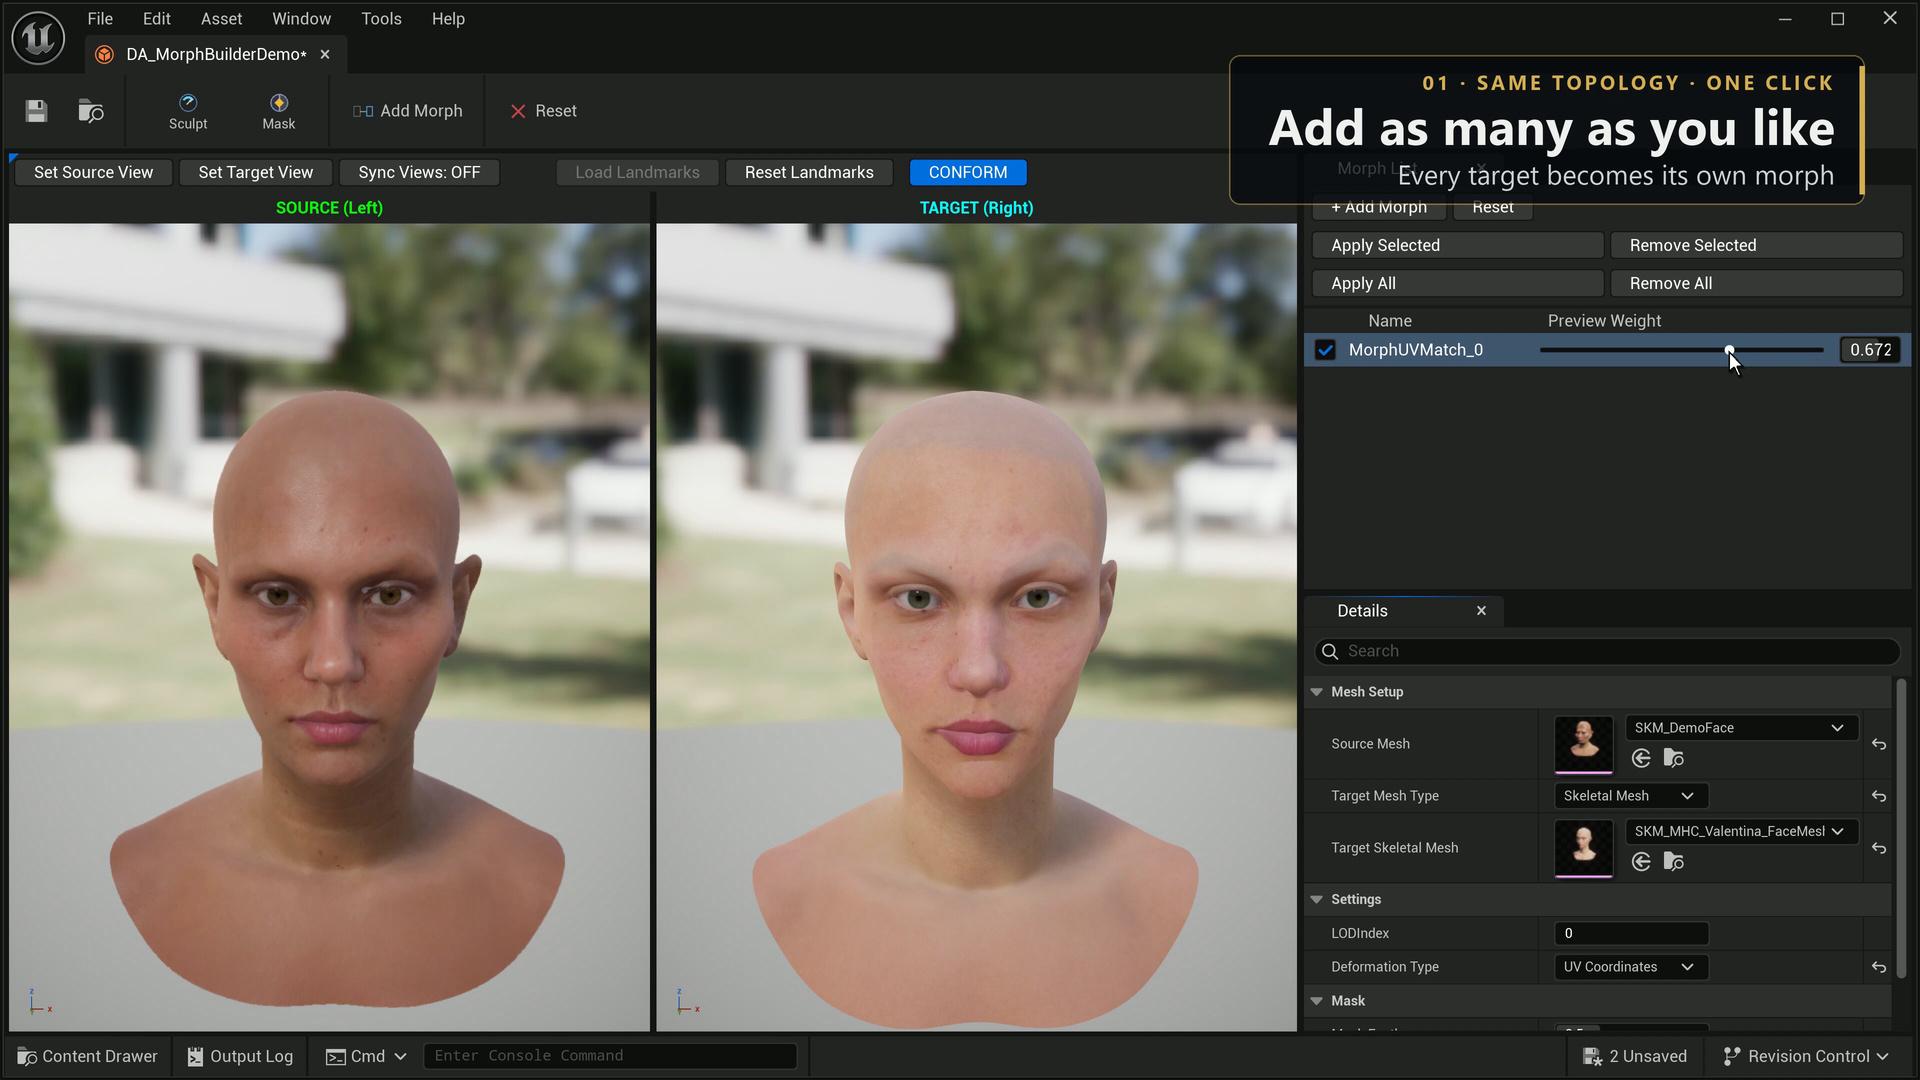Screen dimensions: 1920x1080
Task: Use selected asset arrow for Target Skeletal Mesh
Action: [1641, 861]
